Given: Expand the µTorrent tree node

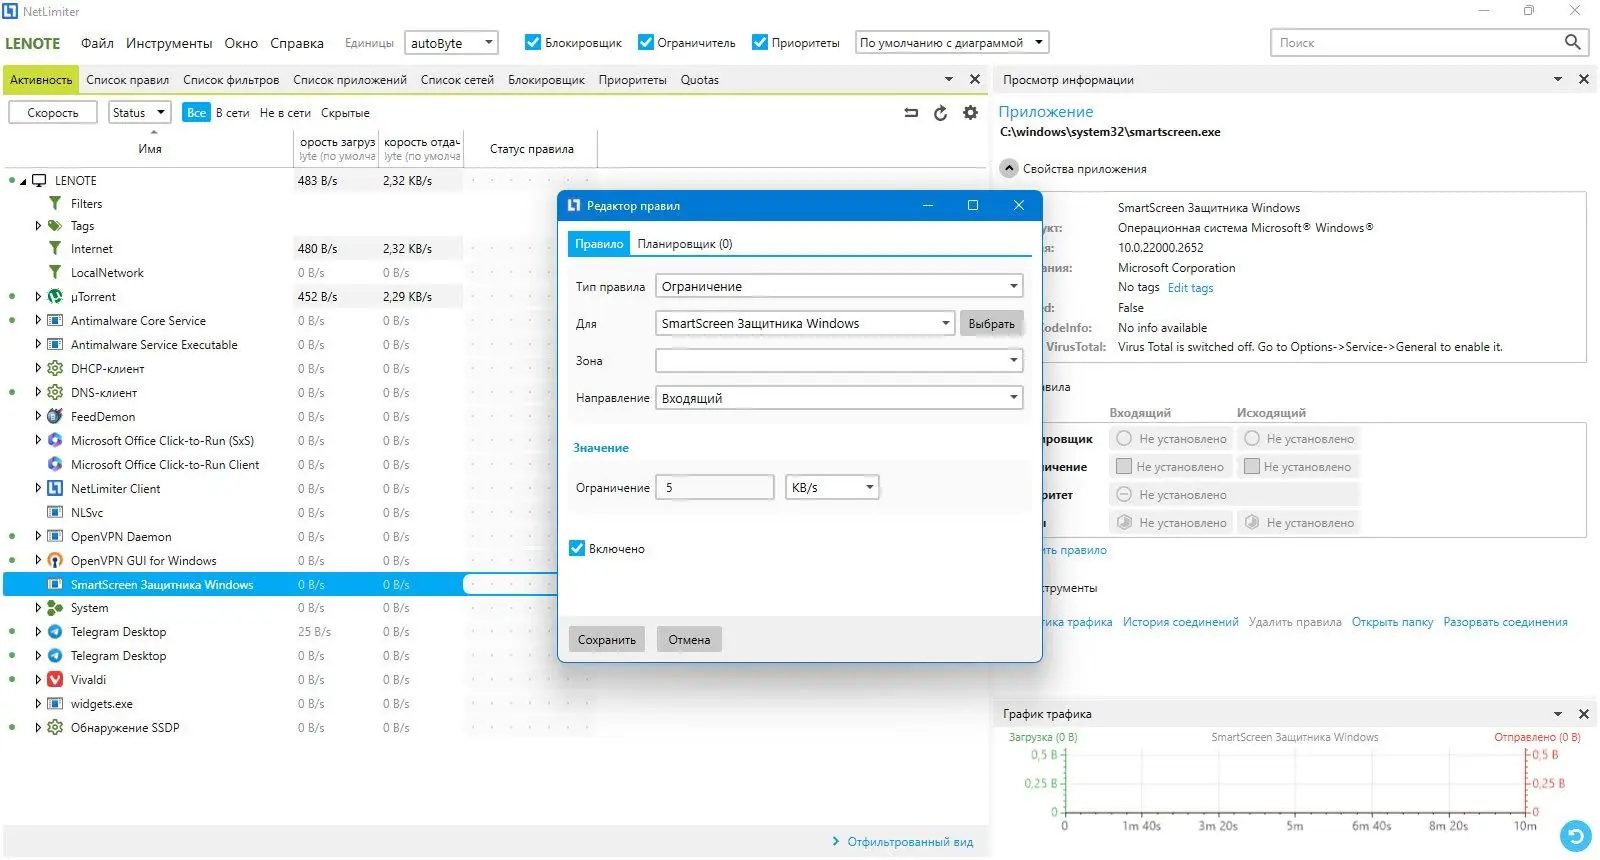Looking at the screenshot, I should pyautogui.click(x=38, y=296).
